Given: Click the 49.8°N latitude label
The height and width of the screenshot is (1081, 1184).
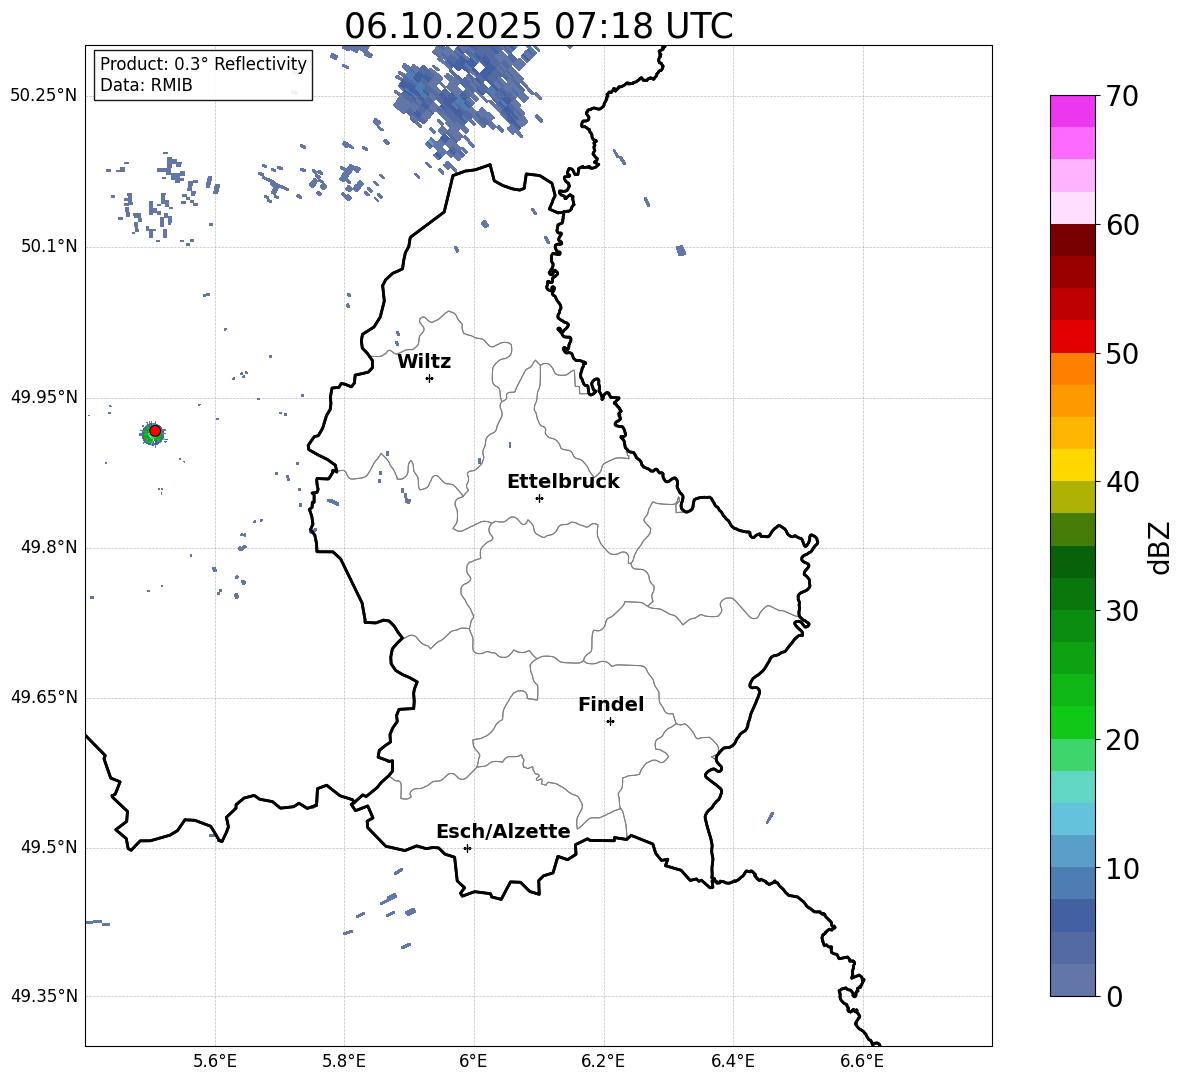Looking at the screenshot, I should (49, 547).
